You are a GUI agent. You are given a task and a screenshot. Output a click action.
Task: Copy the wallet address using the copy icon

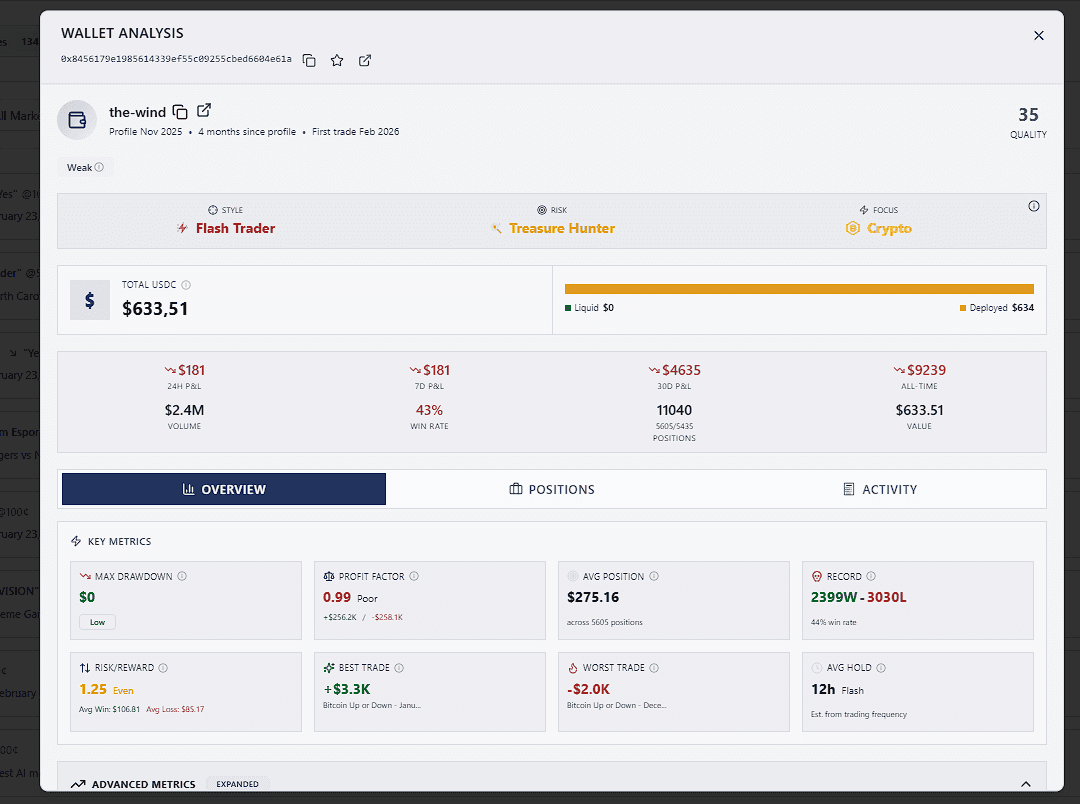point(310,60)
